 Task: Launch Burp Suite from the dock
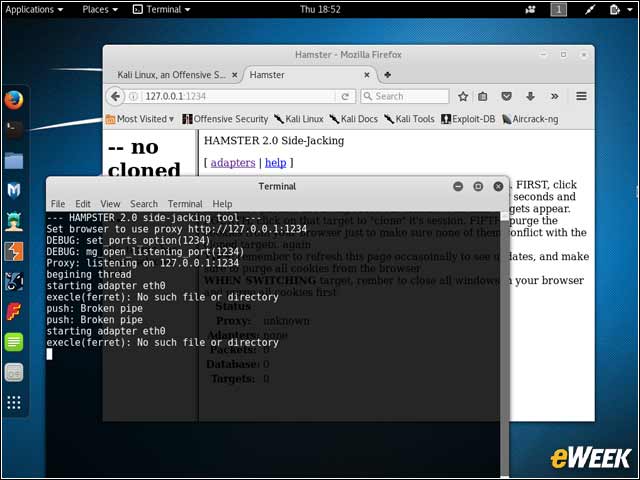tap(14, 251)
